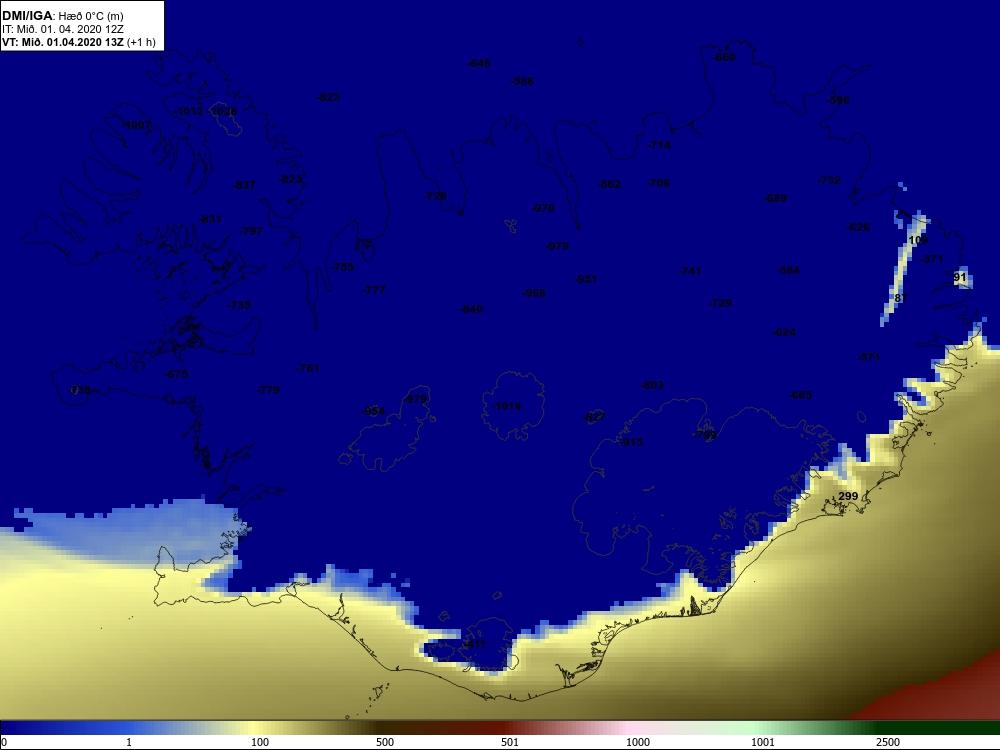This screenshot has width=1000, height=750.
Task: Click the map value "-797"
Action: [x=251, y=230]
